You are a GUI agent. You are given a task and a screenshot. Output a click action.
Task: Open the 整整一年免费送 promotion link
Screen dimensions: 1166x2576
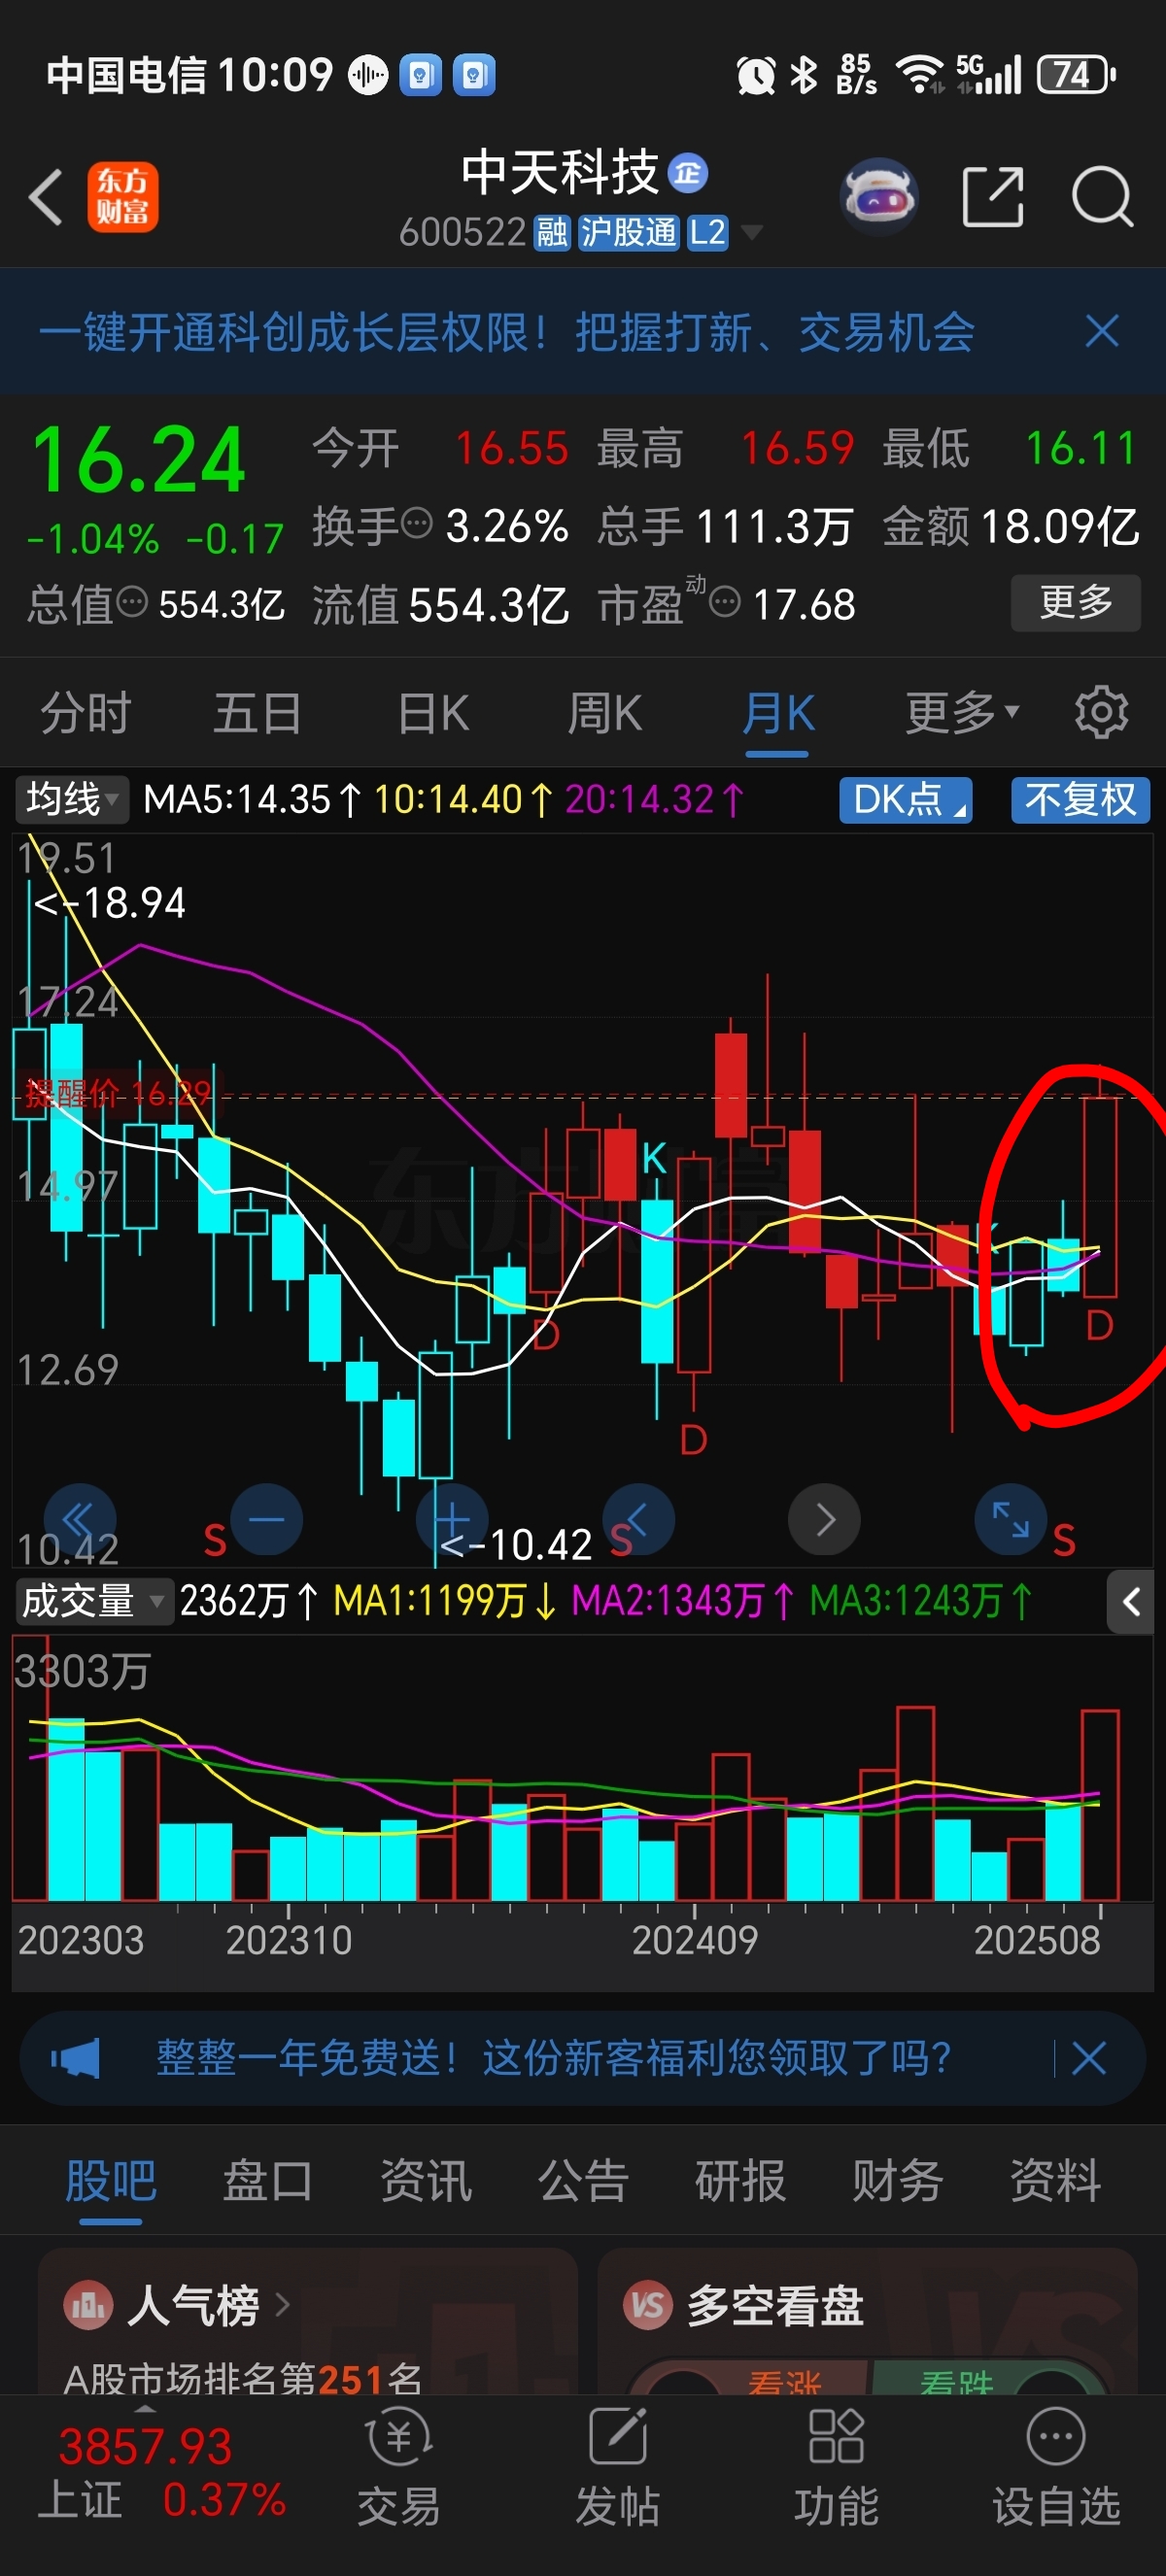553,2058
